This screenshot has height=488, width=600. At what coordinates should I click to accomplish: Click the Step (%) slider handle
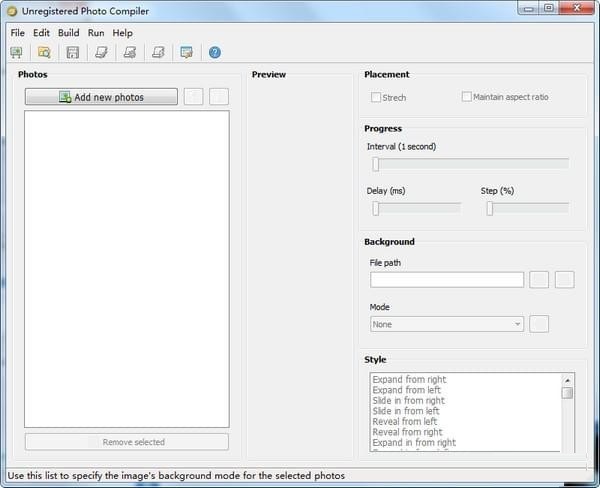point(490,209)
